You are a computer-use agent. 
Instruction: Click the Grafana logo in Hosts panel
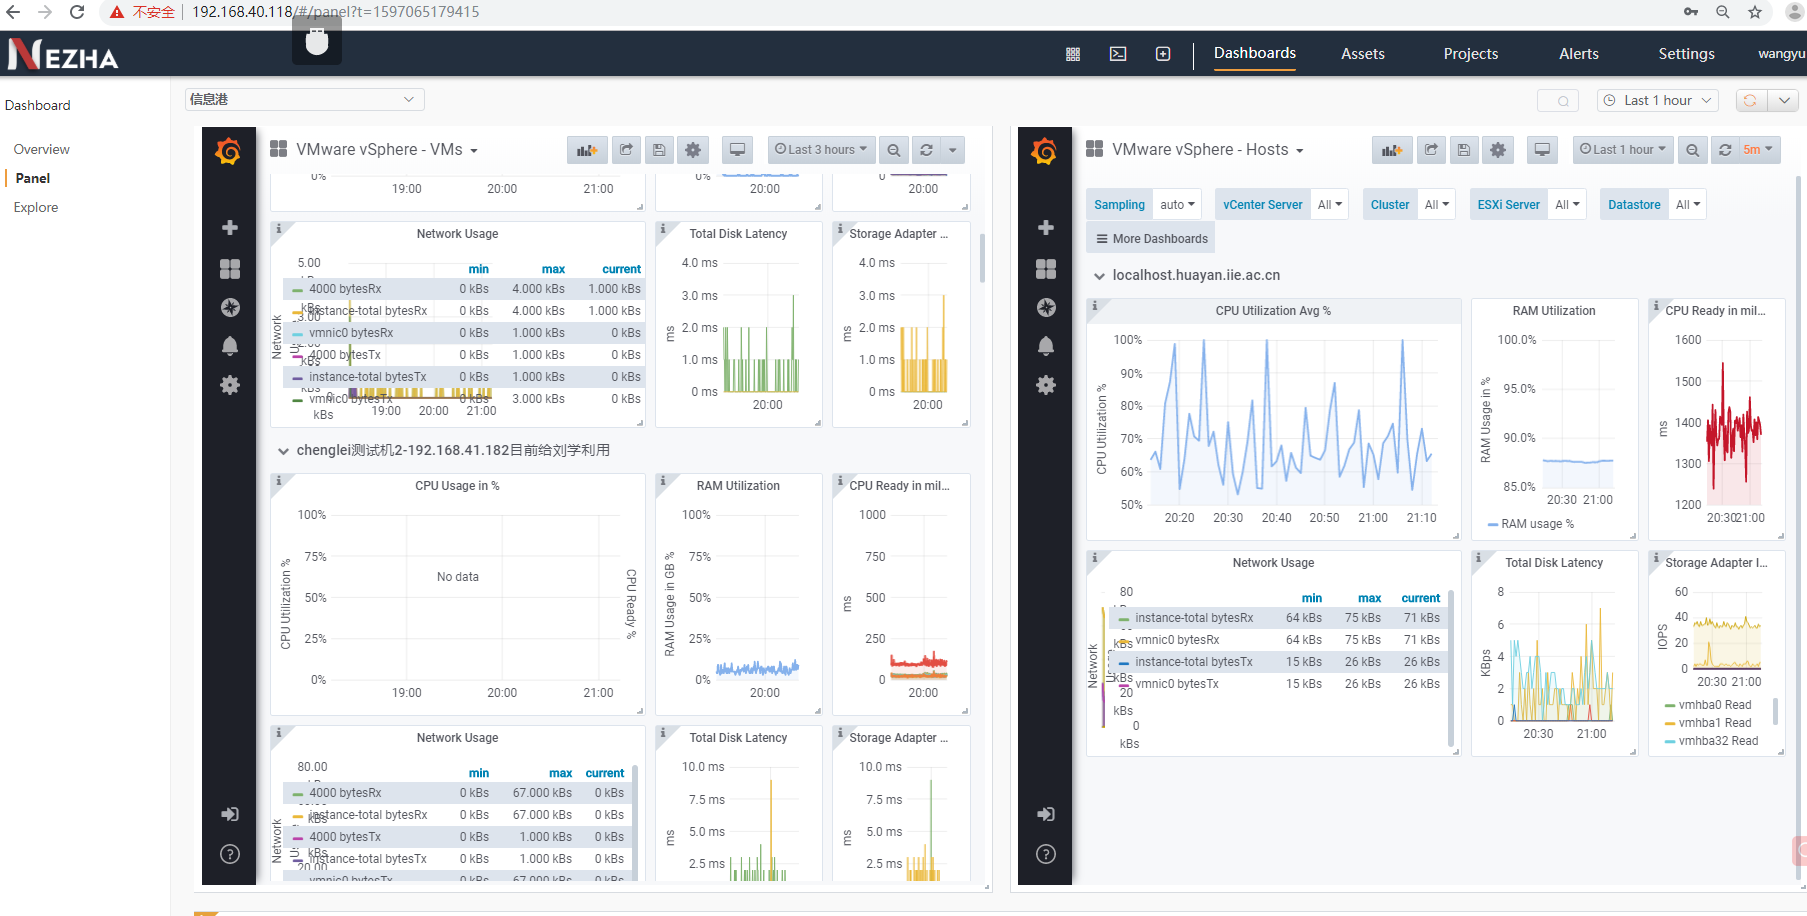1044,151
